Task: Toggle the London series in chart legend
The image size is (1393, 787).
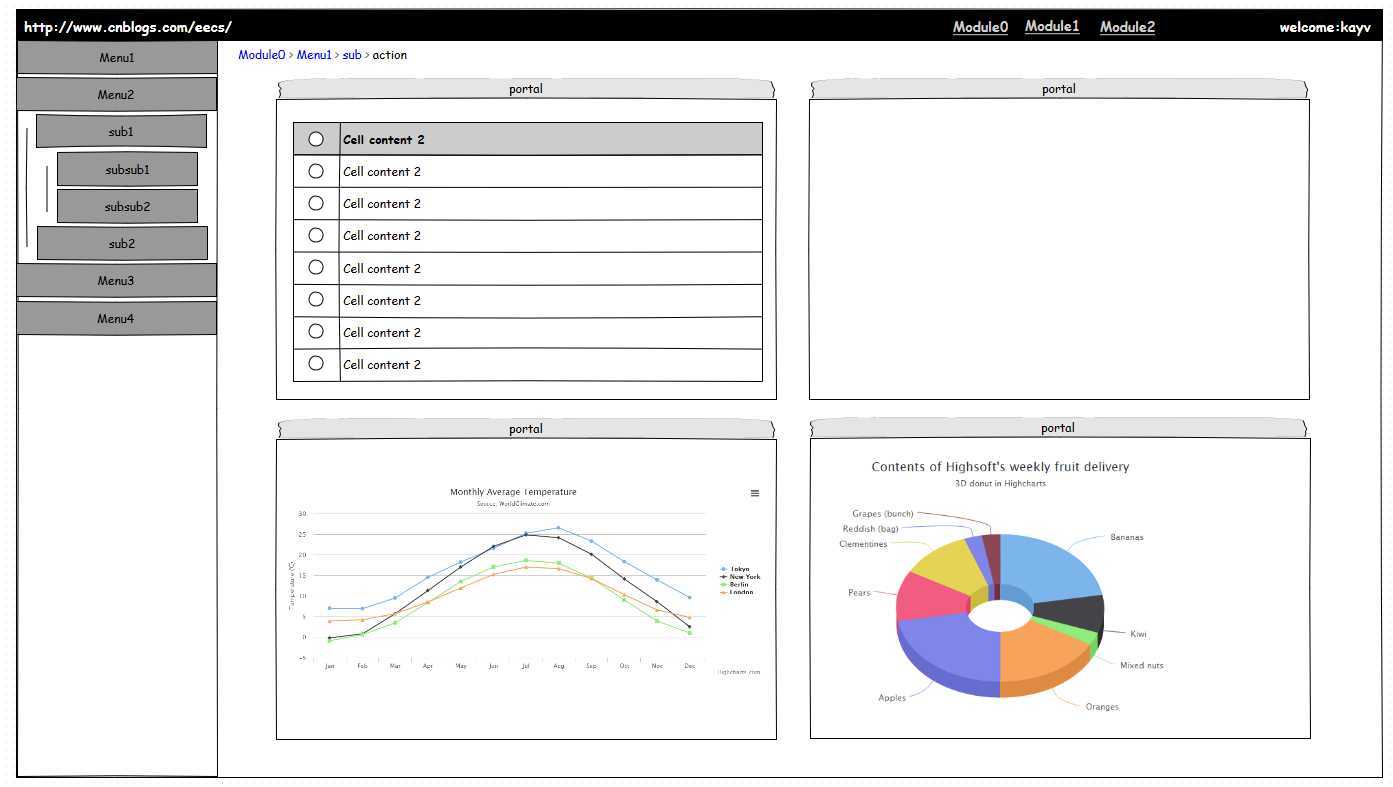Action: point(738,592)
